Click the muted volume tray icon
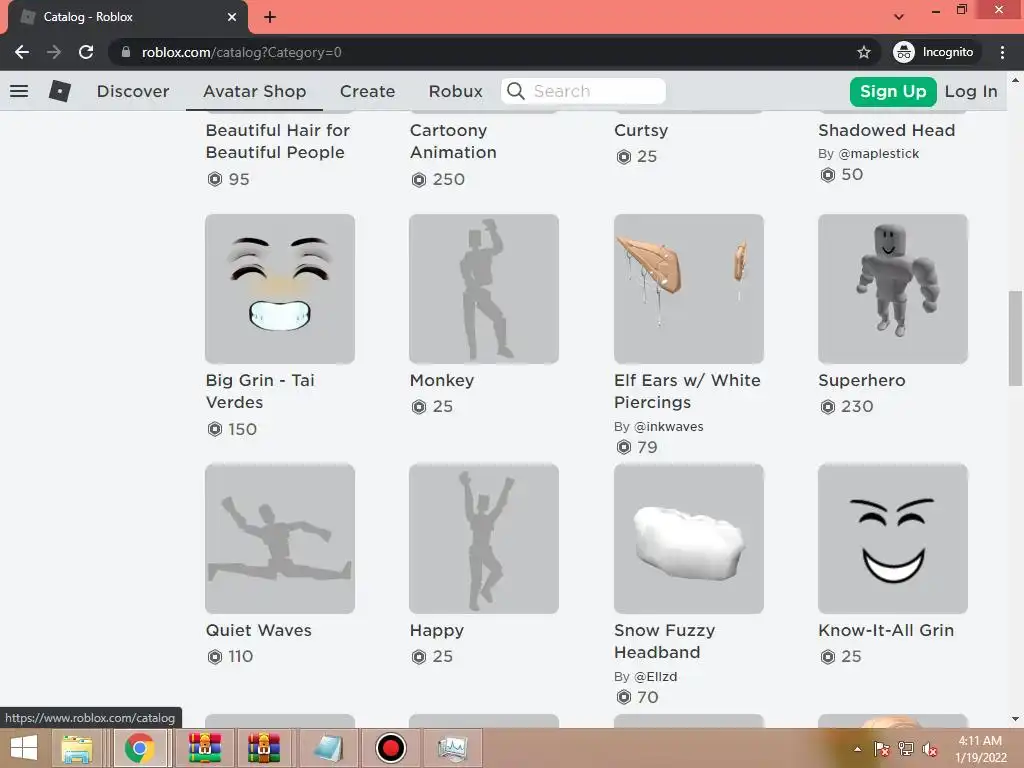 point(930,749)
